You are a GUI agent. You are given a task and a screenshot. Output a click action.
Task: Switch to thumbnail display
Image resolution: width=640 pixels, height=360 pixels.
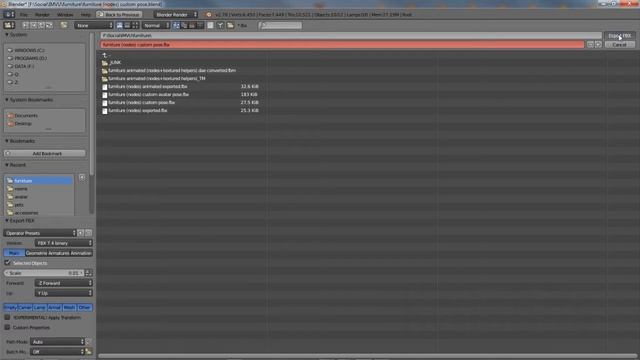click(x=135, y=25)
